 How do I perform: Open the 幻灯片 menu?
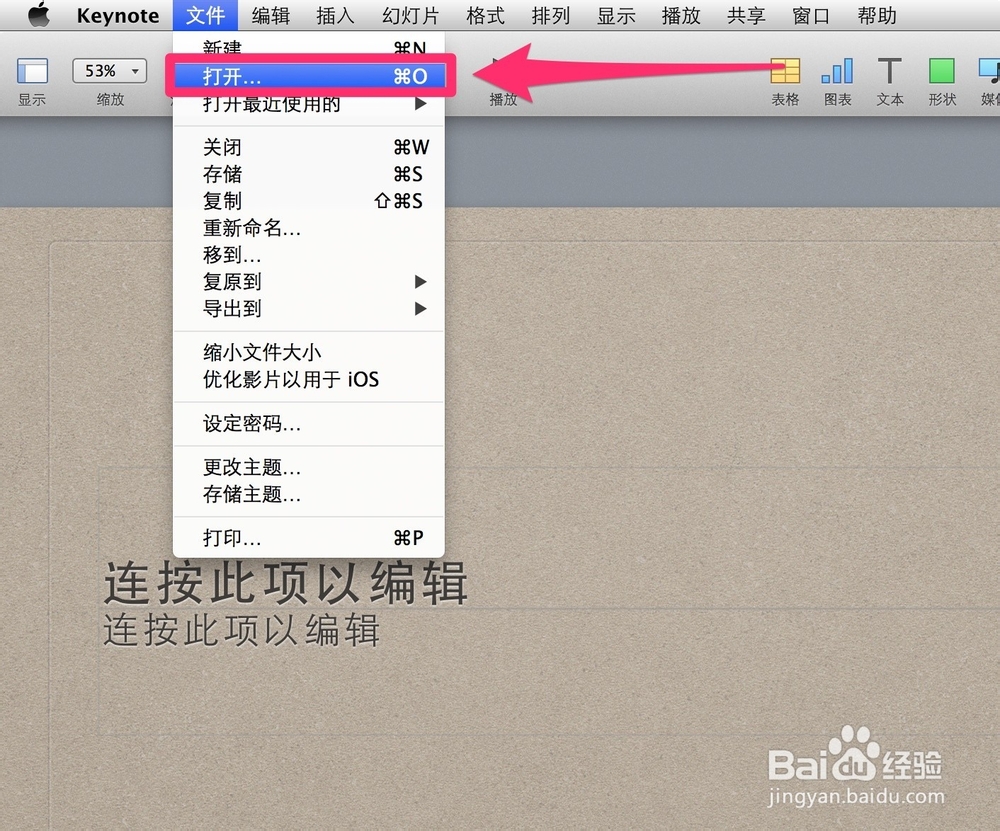411,15
